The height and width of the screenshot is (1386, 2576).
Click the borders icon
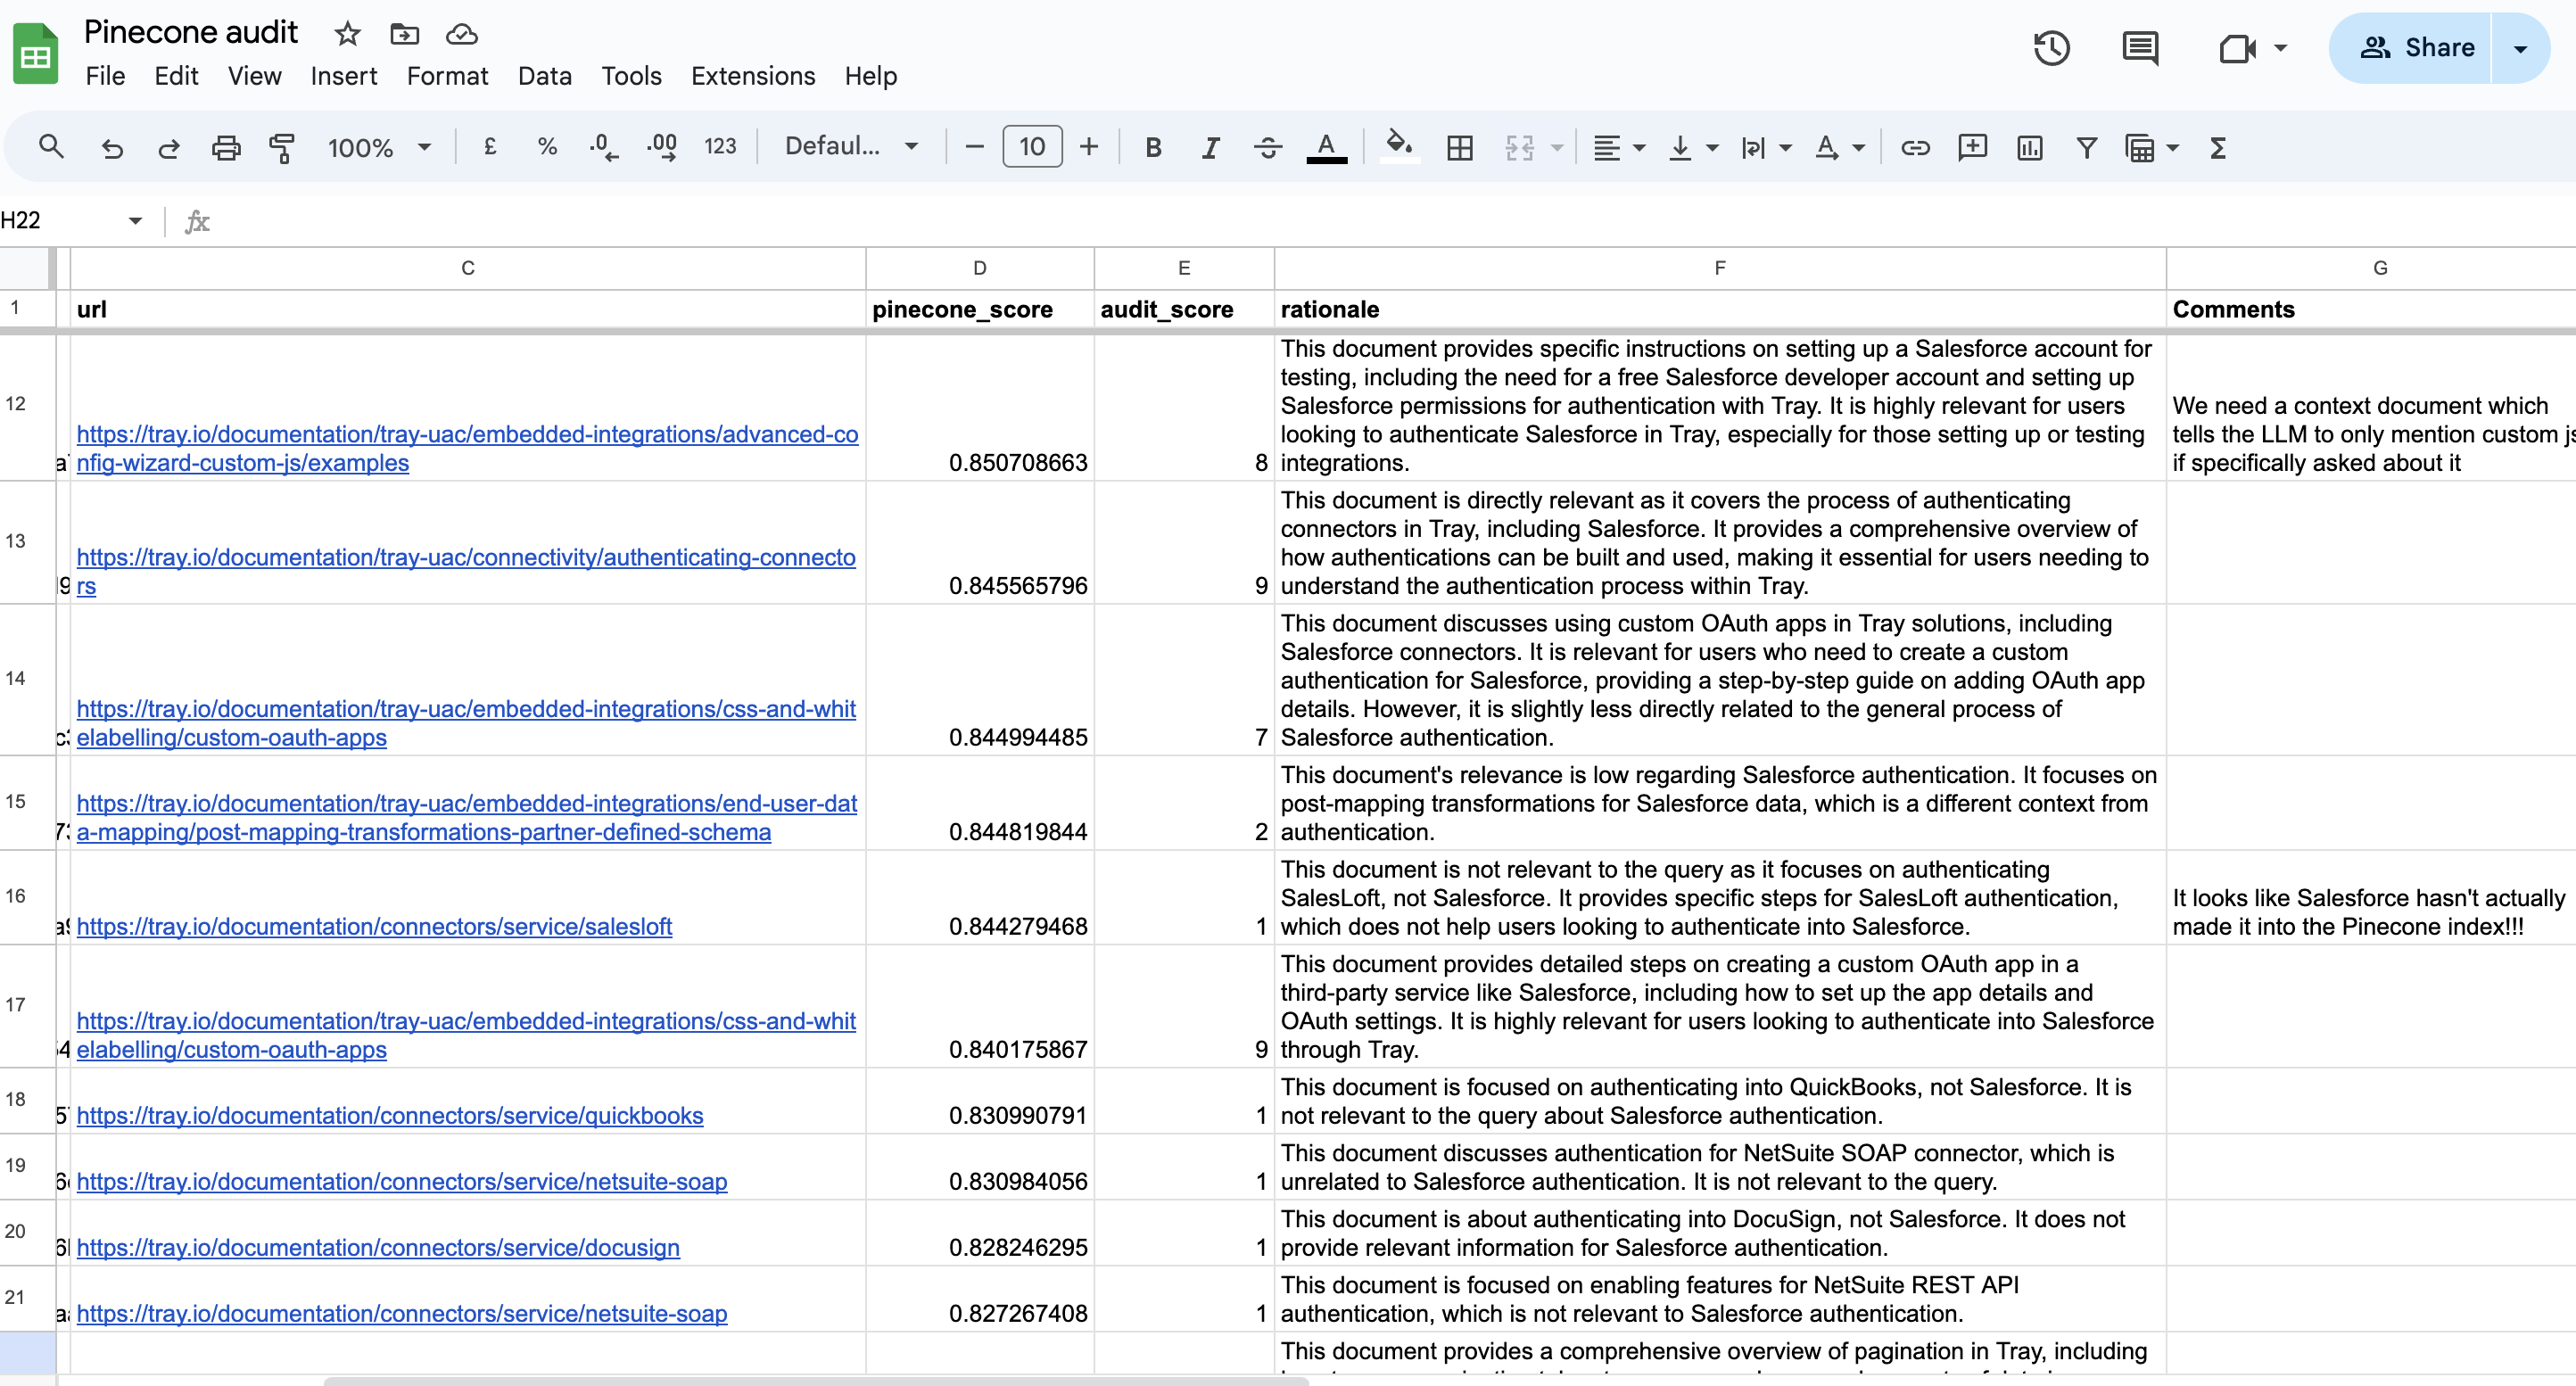pos(1459,148)
